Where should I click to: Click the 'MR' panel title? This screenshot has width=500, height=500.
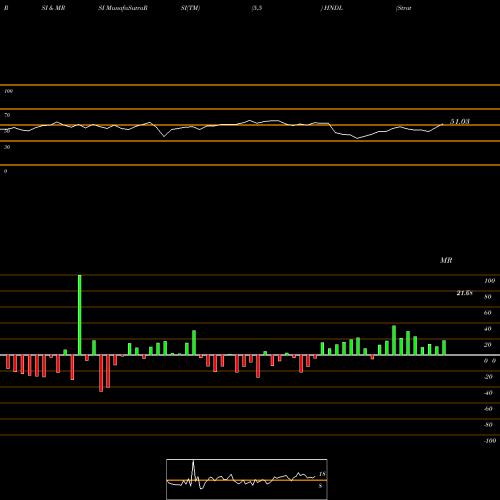pos(446,260)
